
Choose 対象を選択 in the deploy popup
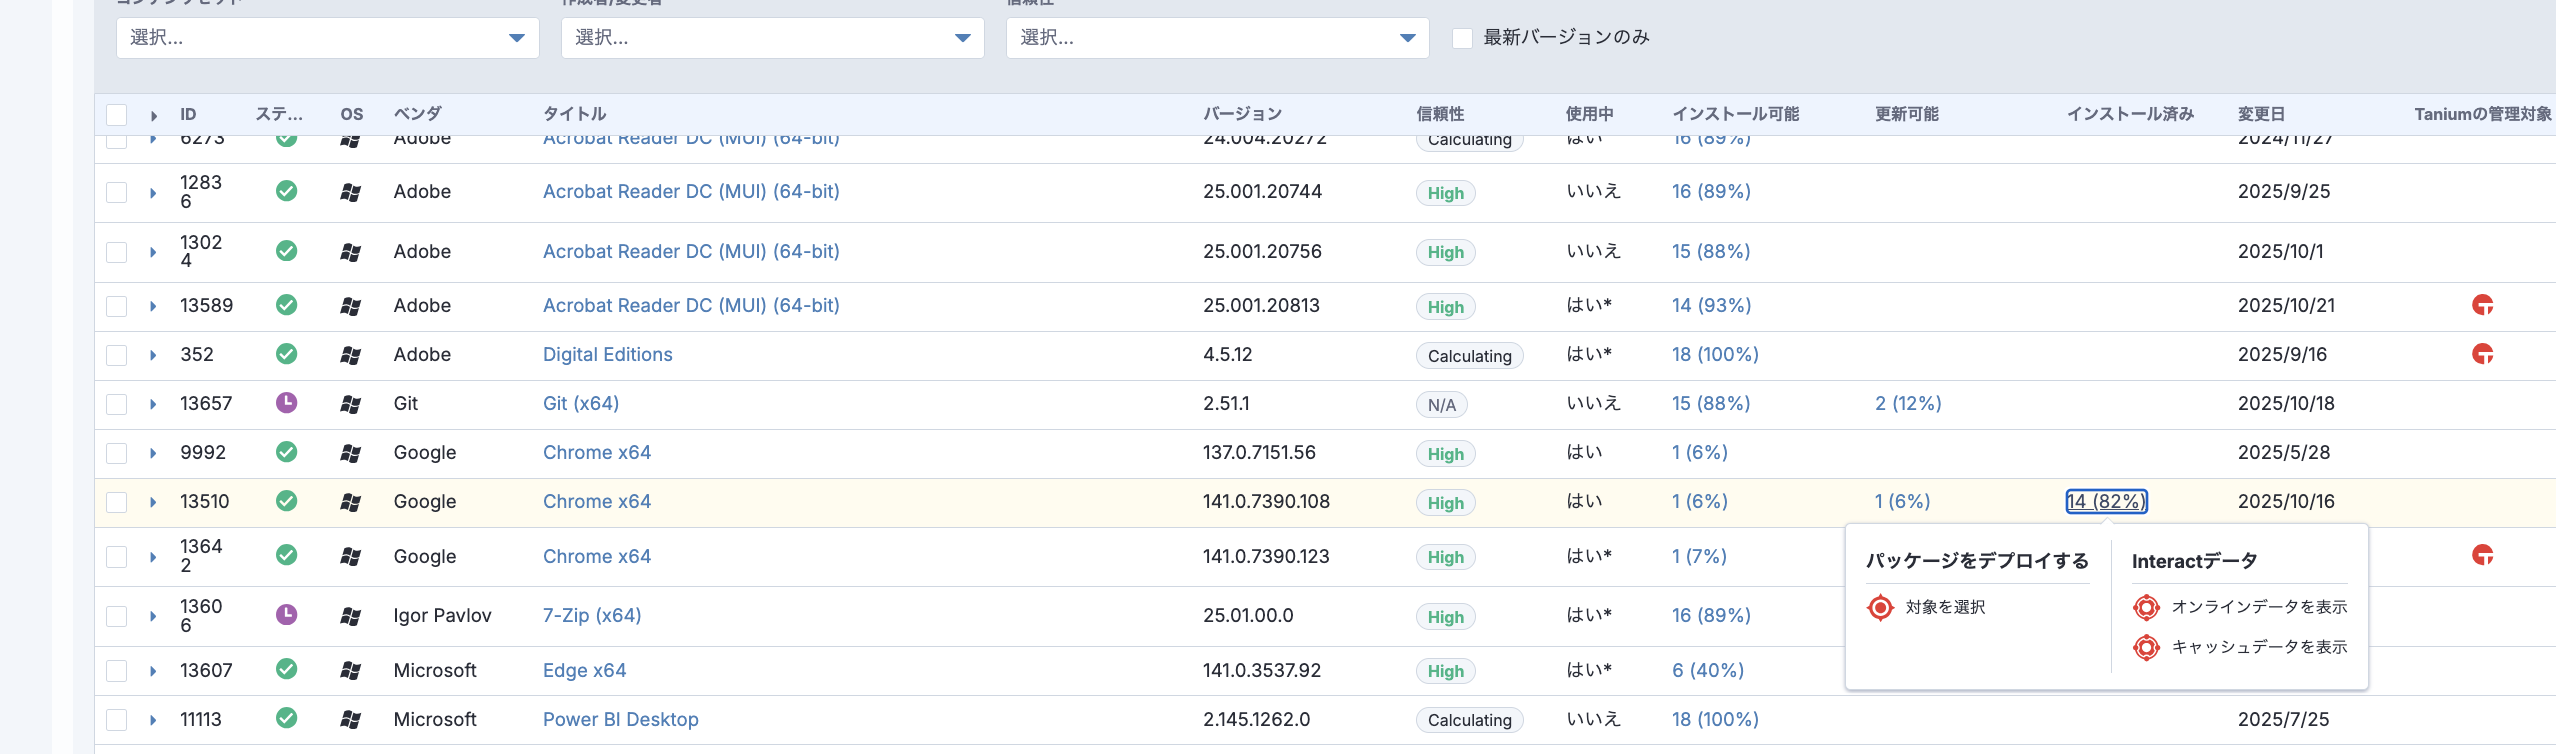1944,607
